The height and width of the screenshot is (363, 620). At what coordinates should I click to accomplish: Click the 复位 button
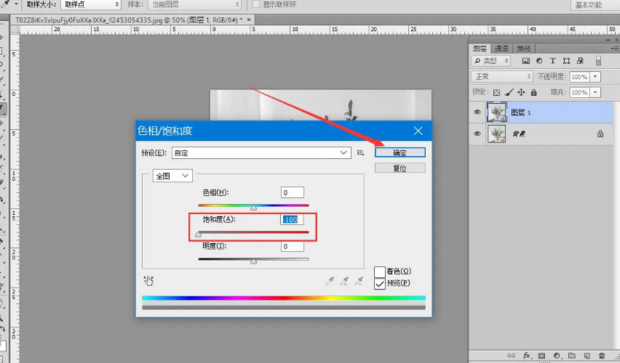pos(400,168)
